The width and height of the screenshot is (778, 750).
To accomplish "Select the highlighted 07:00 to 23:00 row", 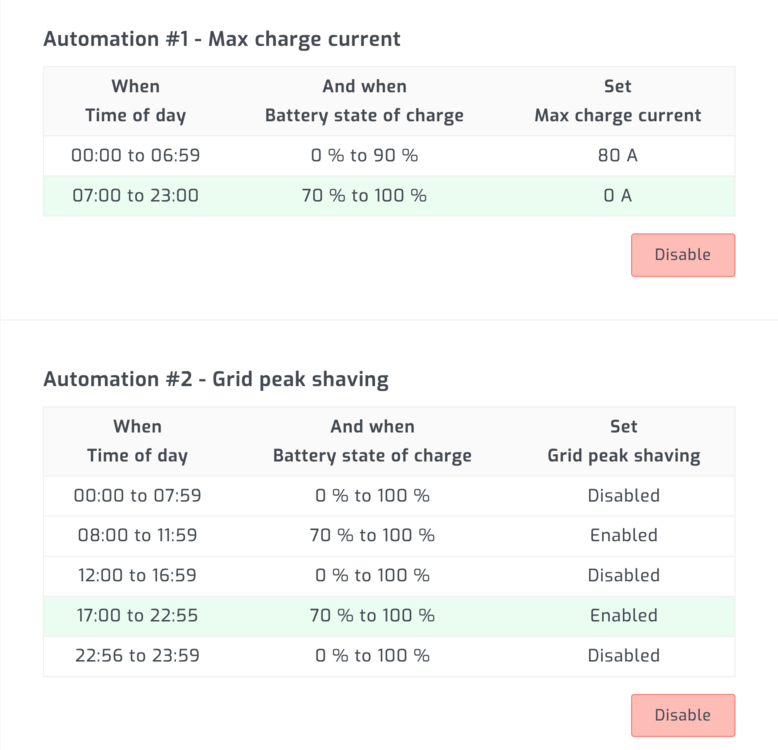I will point(135,196).
